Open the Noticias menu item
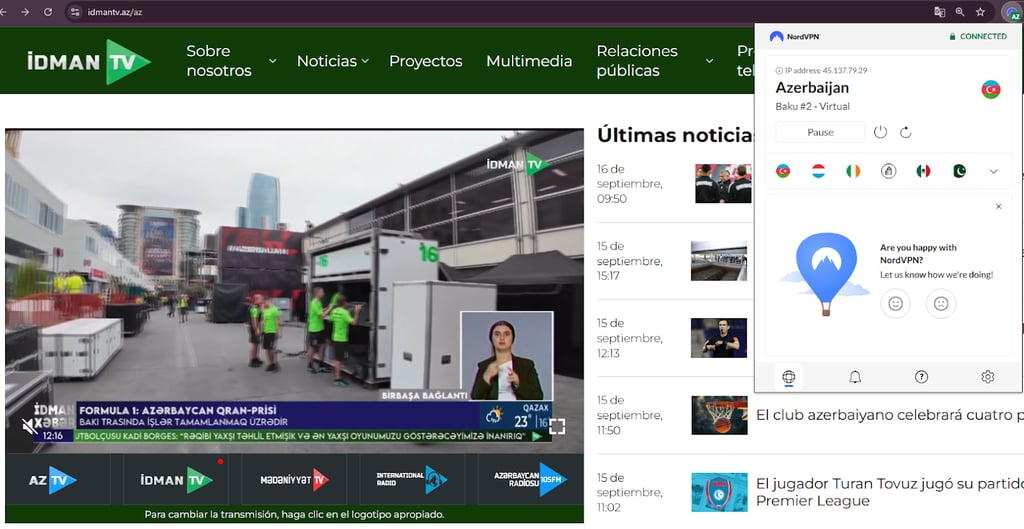Image resolution: width=1024 pixels, height=529 pixels. coord(327,61)
